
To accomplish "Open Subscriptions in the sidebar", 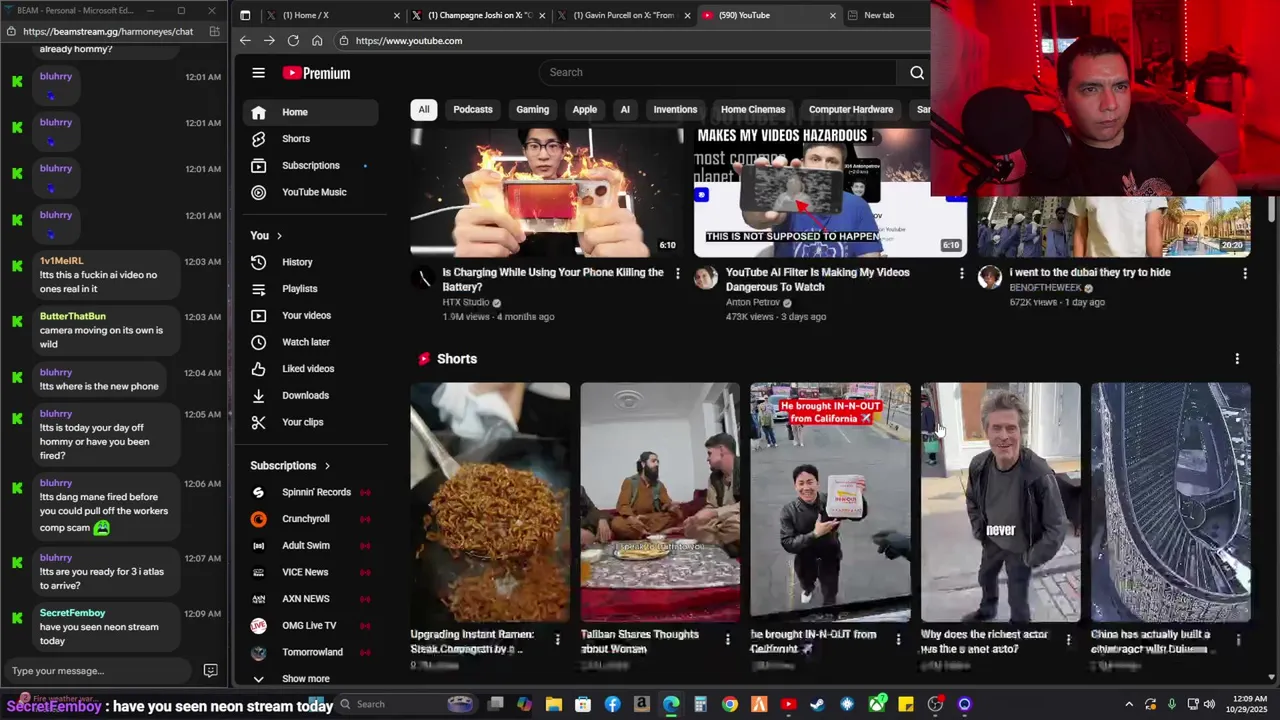I will [310, 165].
